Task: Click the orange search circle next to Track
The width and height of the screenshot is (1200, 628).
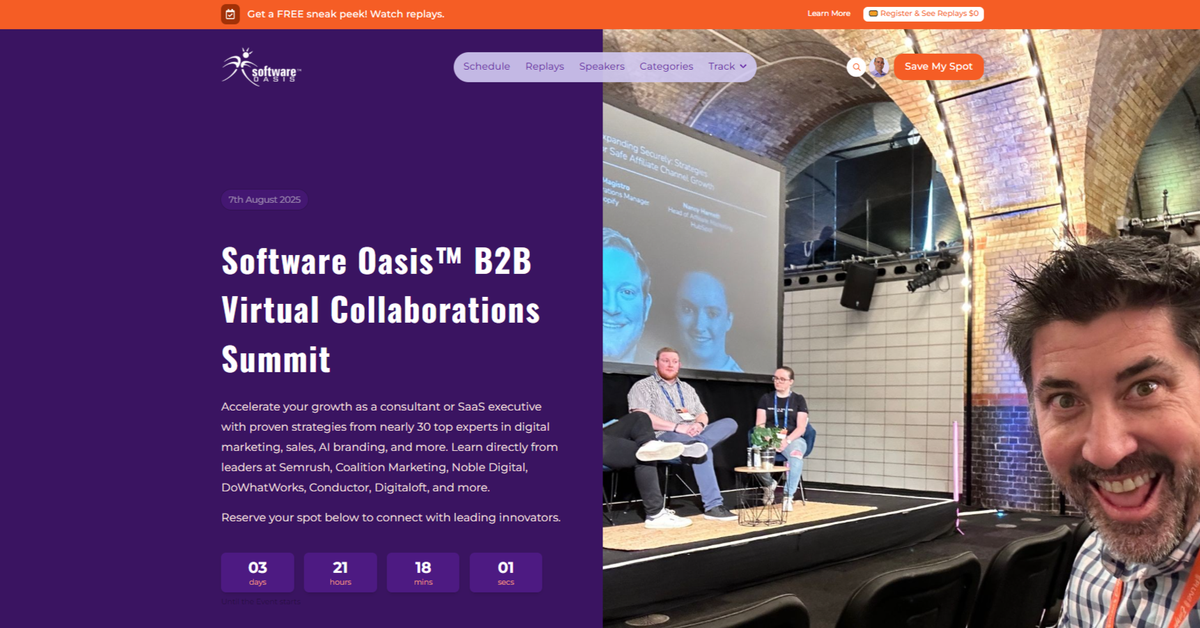Action: click(856, 66)
